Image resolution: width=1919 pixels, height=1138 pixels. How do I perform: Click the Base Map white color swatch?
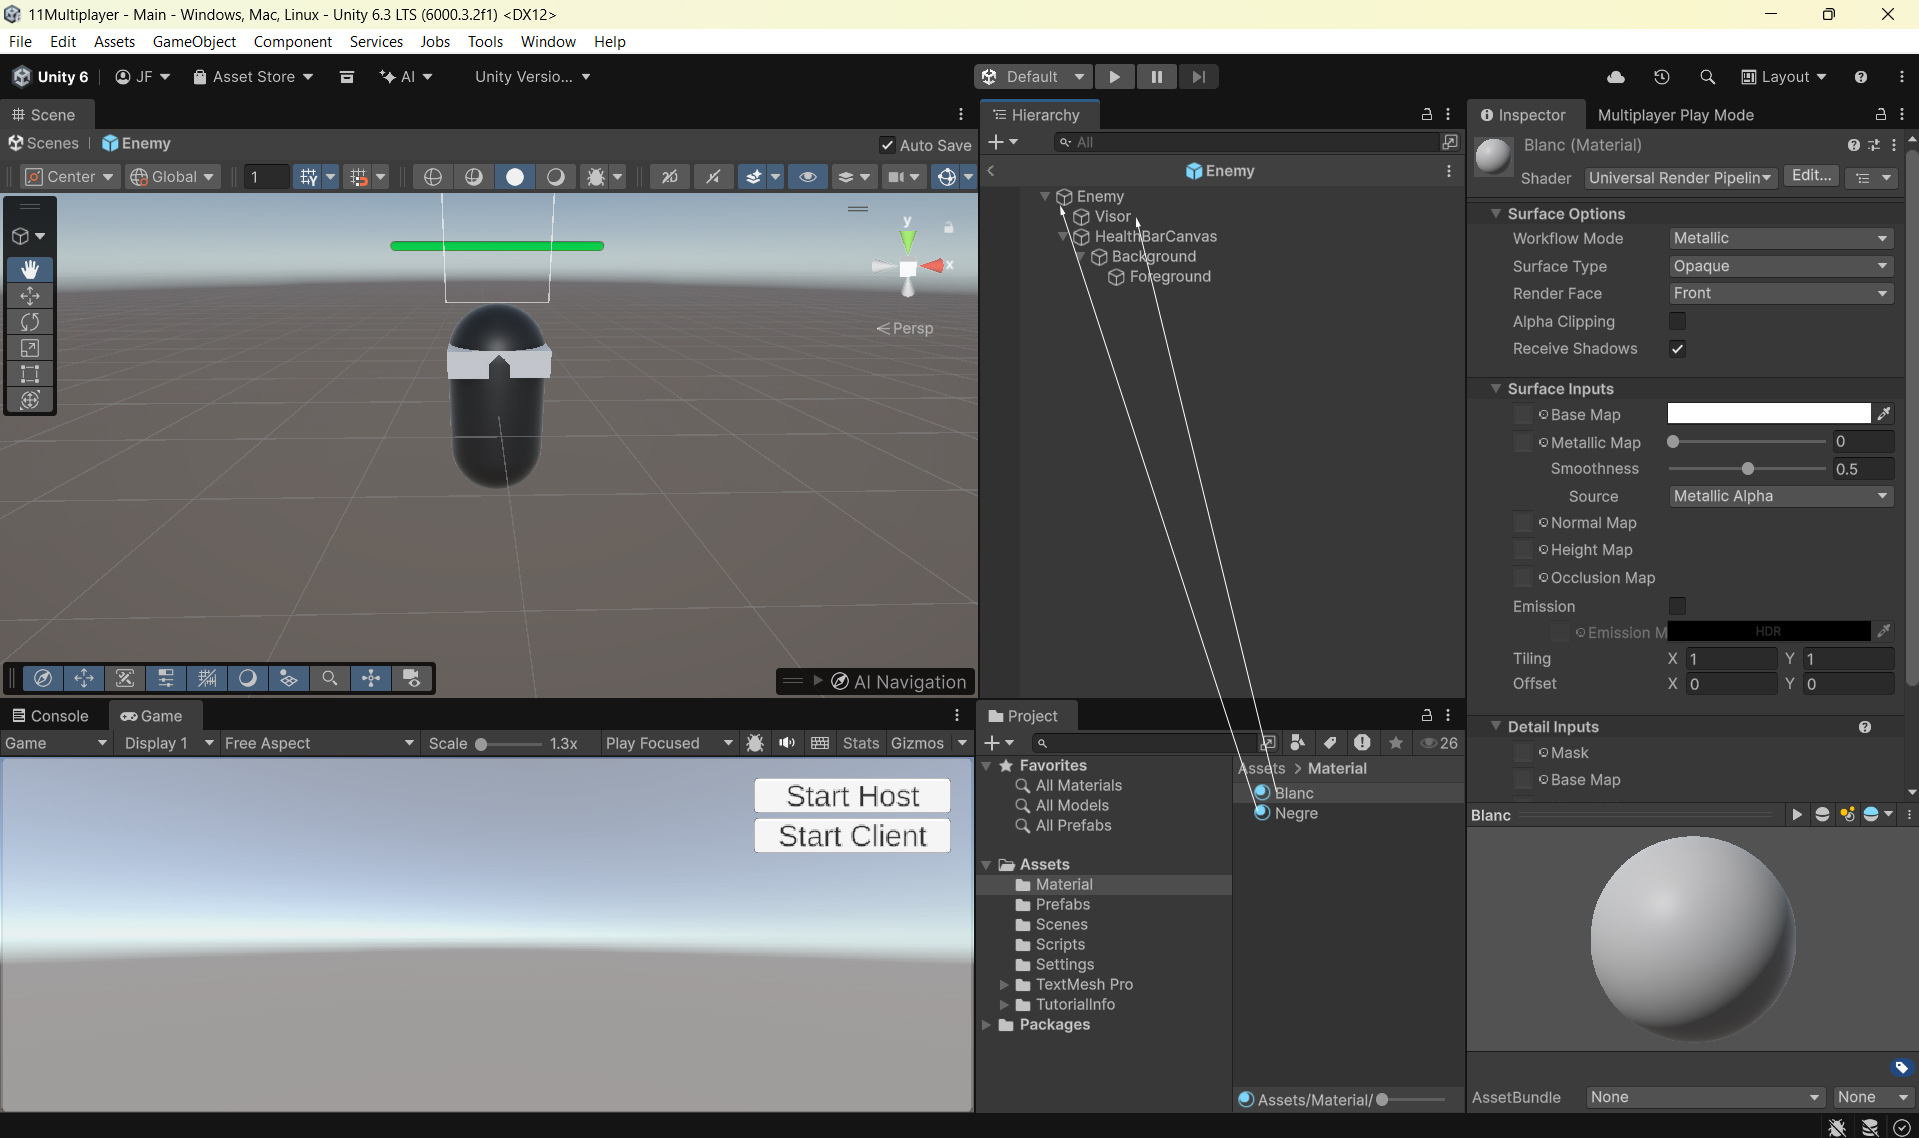pos(1768,414)
